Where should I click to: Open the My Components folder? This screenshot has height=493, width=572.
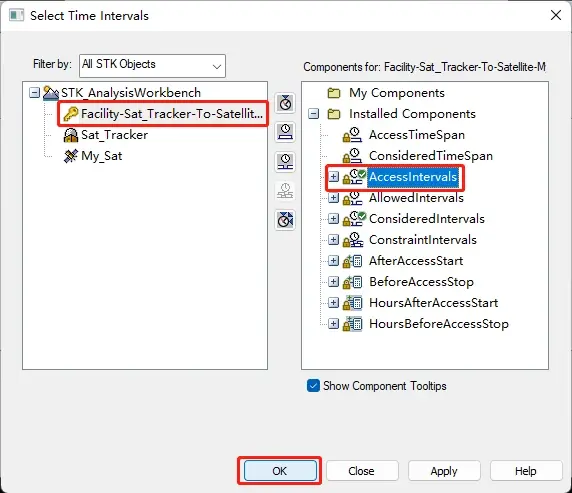coord(397,93)
